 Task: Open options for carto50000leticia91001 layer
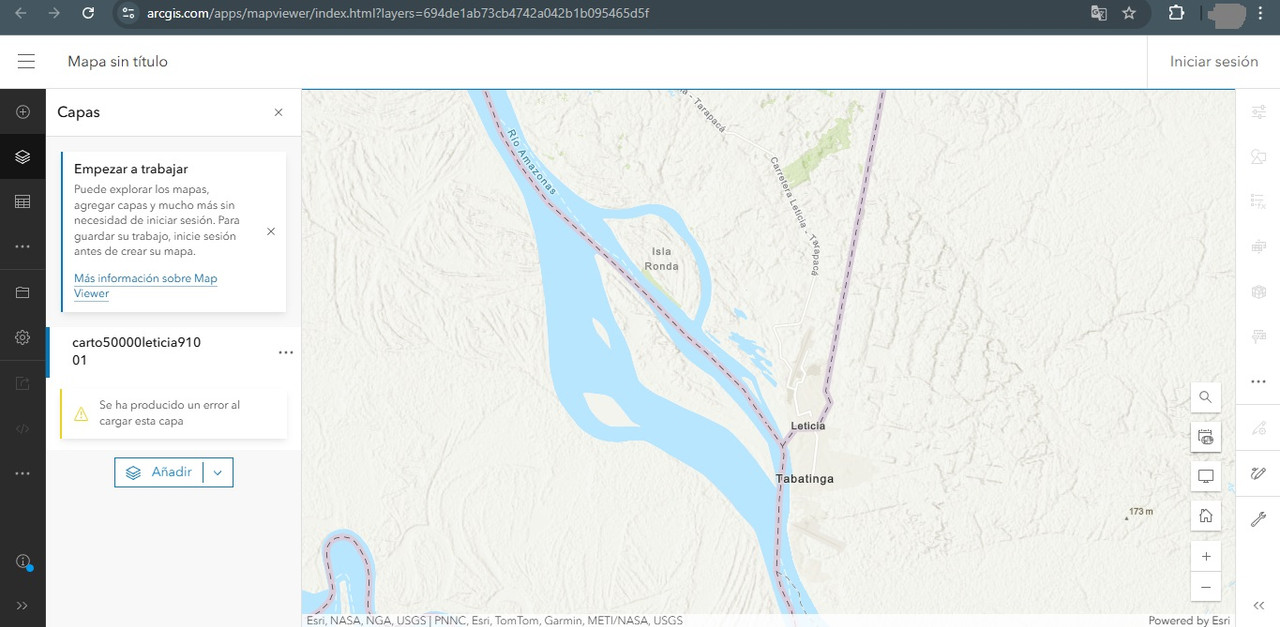click(286, 352)
